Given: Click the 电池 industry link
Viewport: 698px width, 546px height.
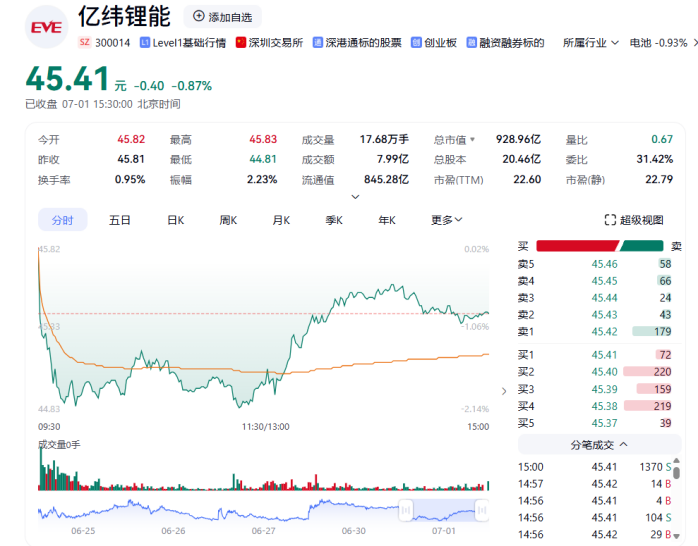Looking at the screenshot, I should click(639, 43).
